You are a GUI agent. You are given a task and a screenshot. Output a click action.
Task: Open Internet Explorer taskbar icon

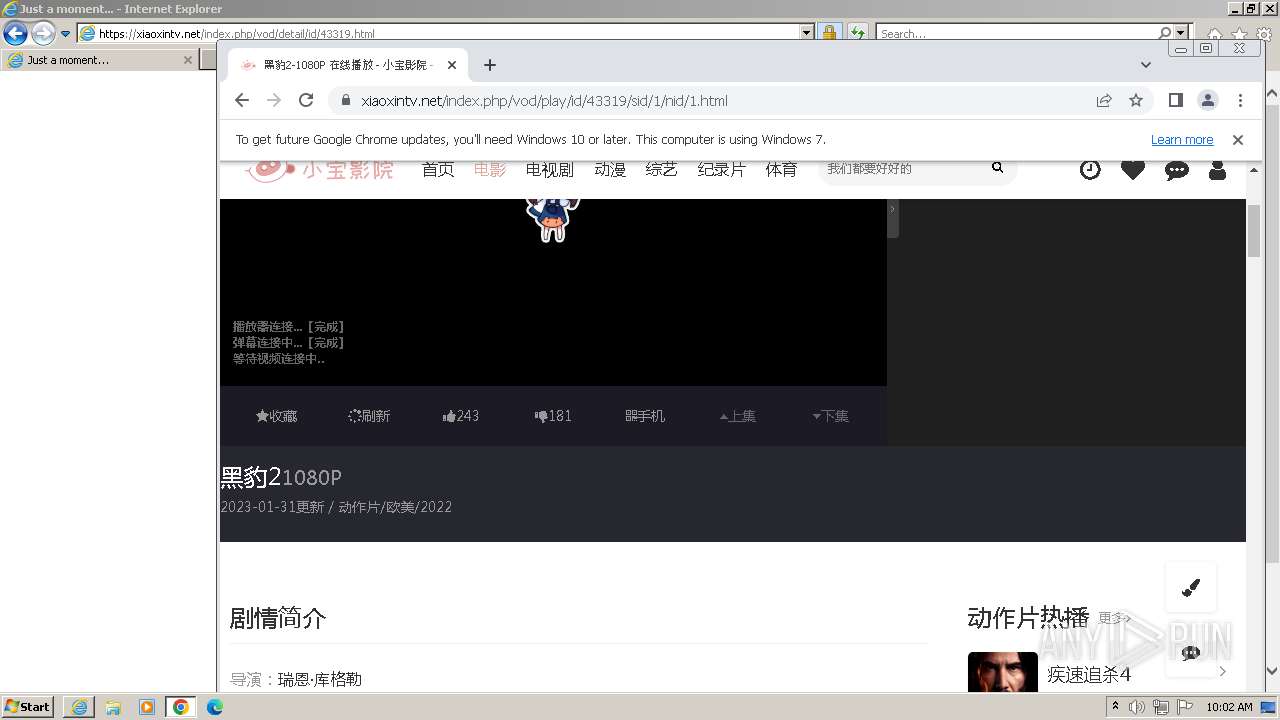[x=79, y=707]
